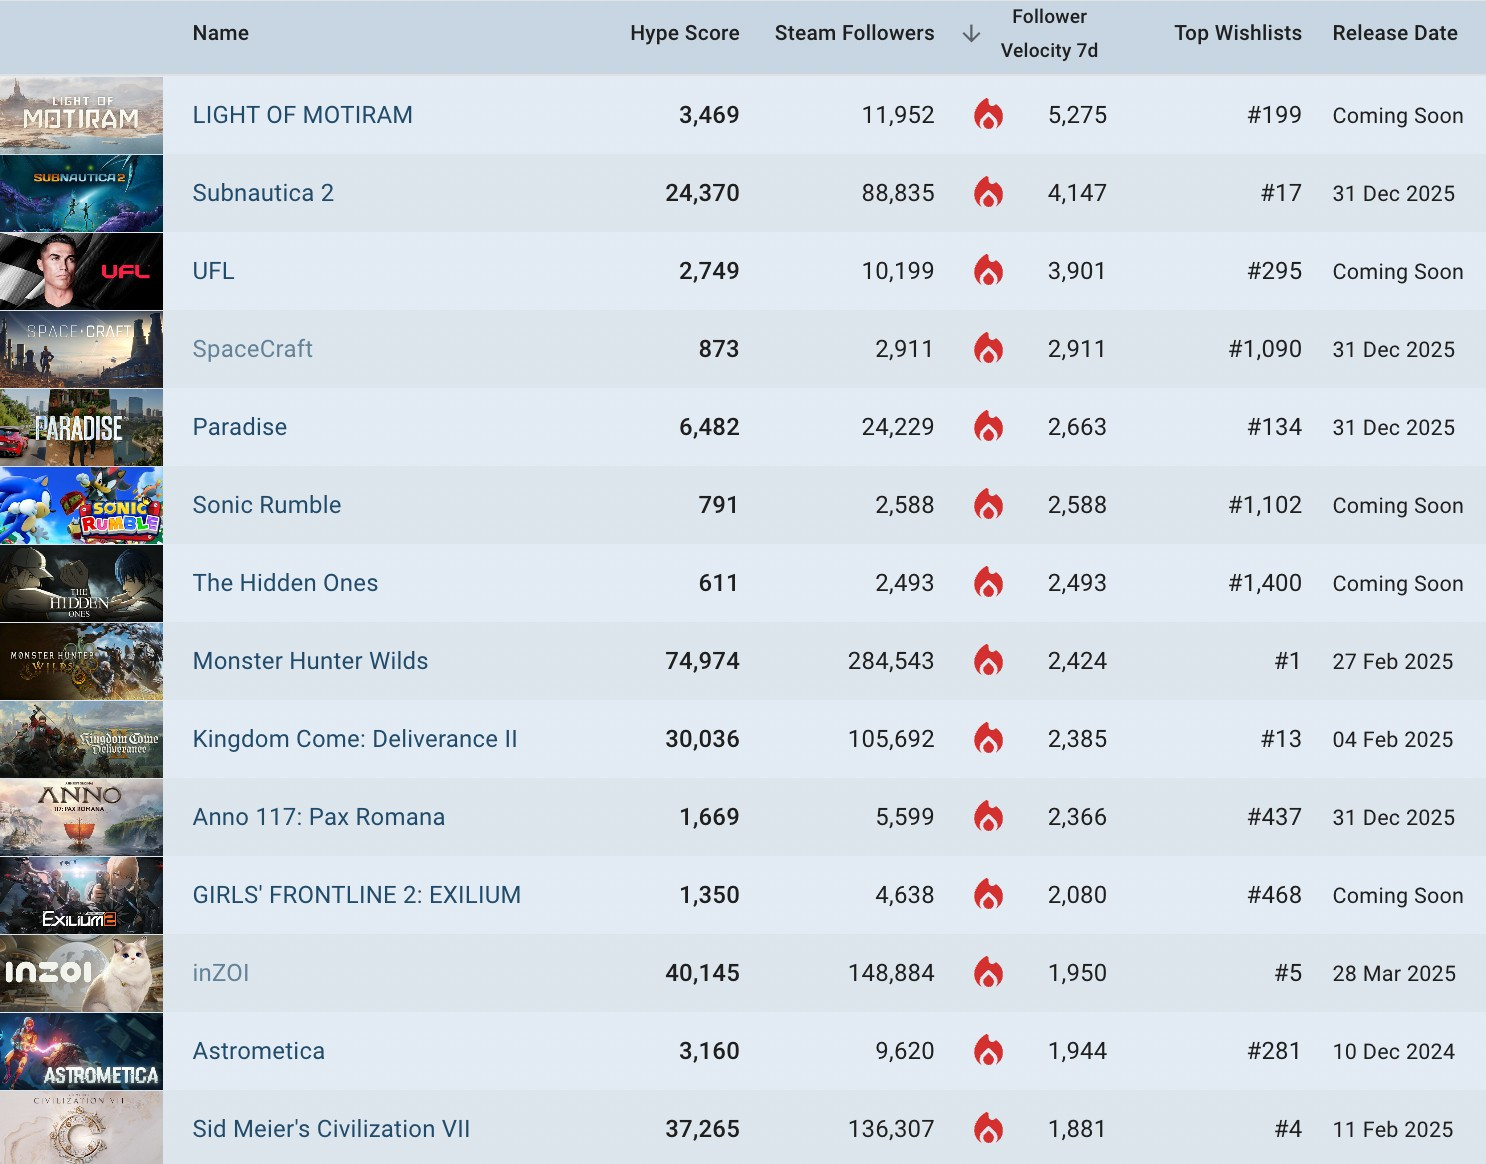Click the flame icon in Subnautica 2 row
Viewport: 1486px width, 1164px height.
(x=988, y=193)
